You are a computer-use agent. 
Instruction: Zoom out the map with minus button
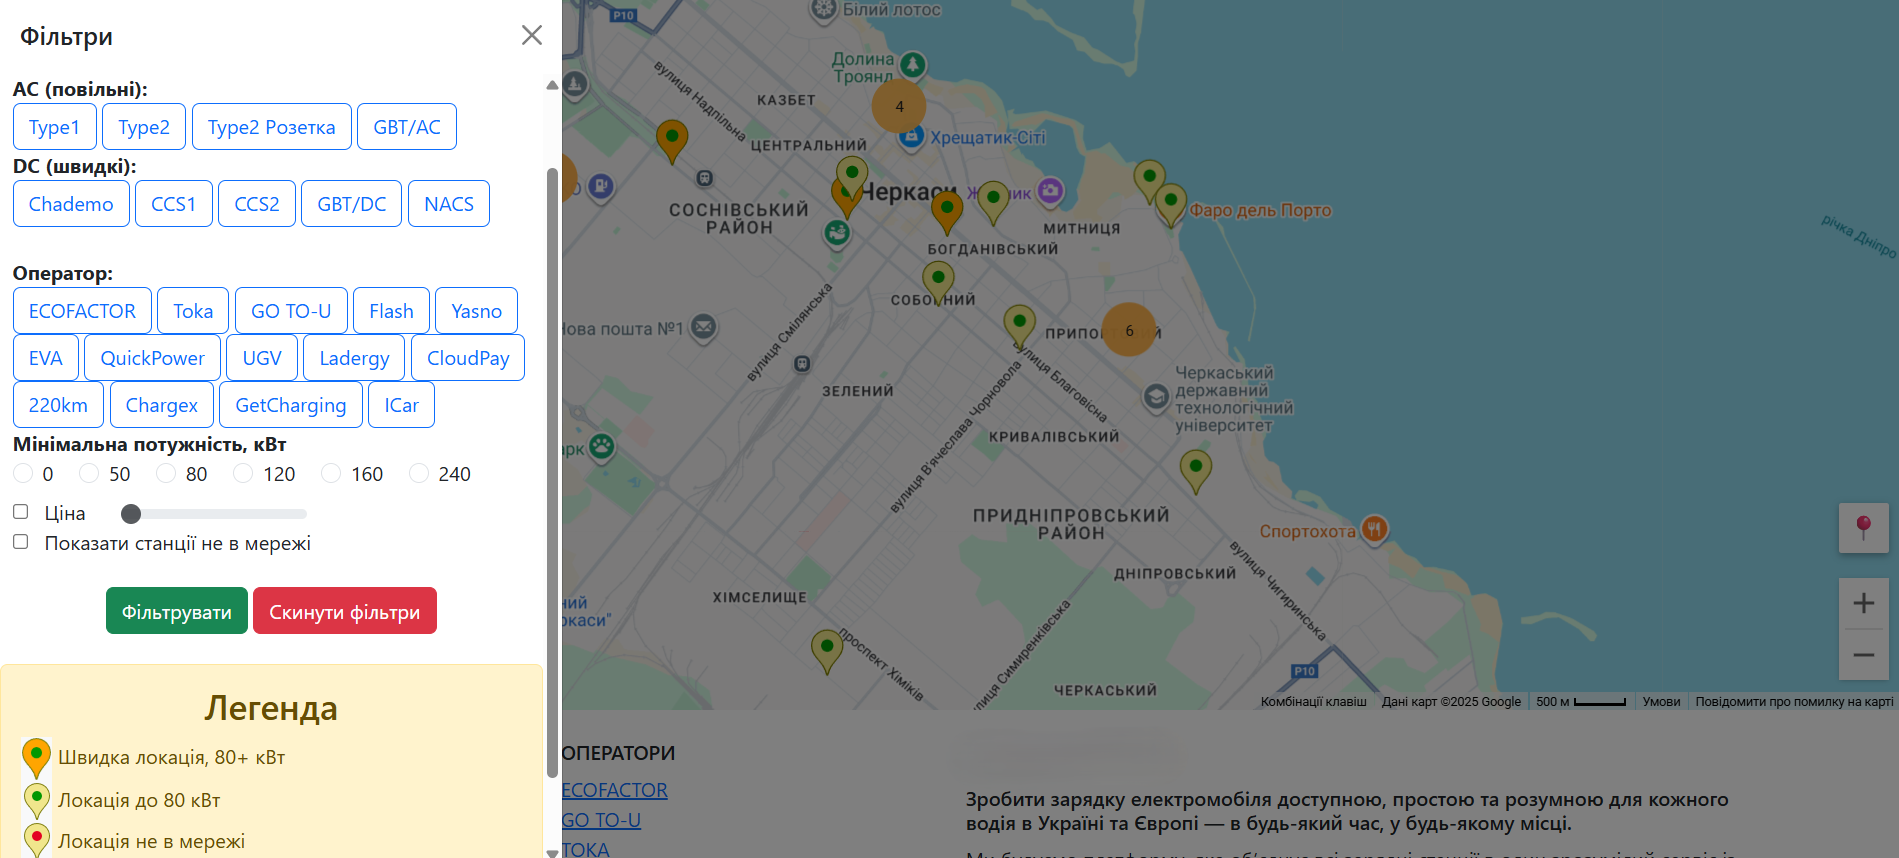click(1864, 655)
